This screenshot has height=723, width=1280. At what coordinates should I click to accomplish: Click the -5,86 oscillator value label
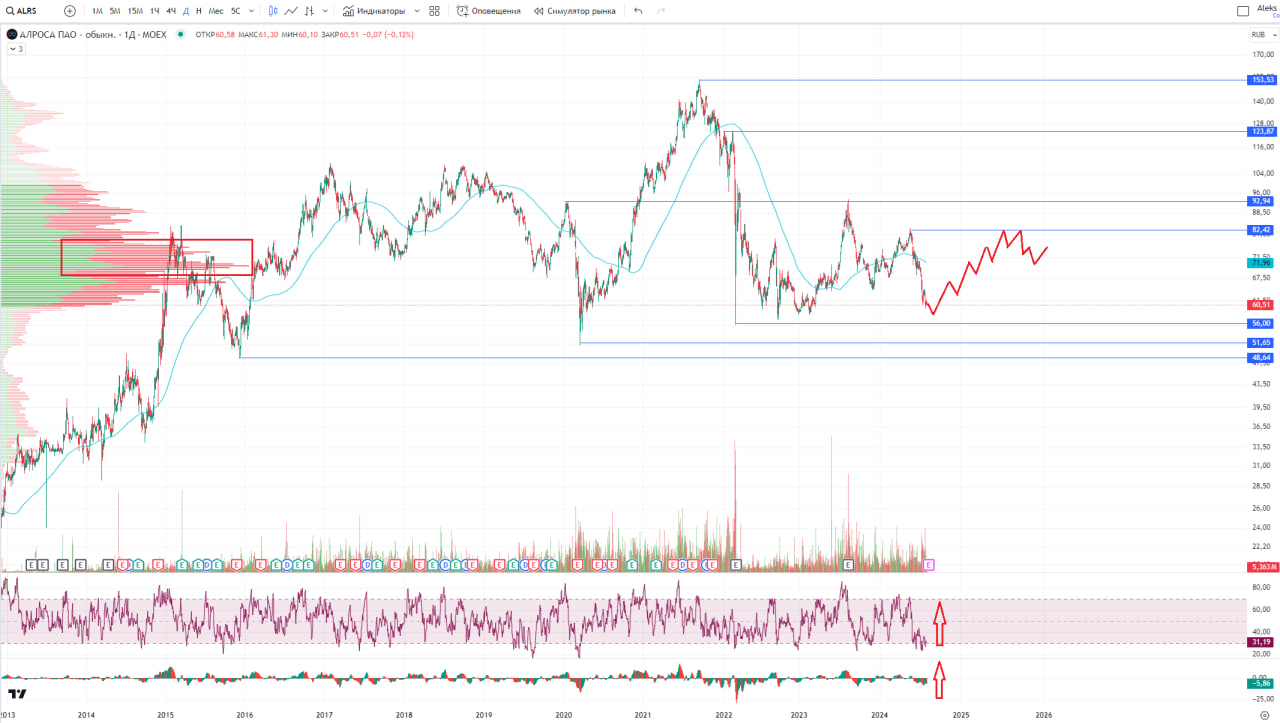coord(1262,683)
